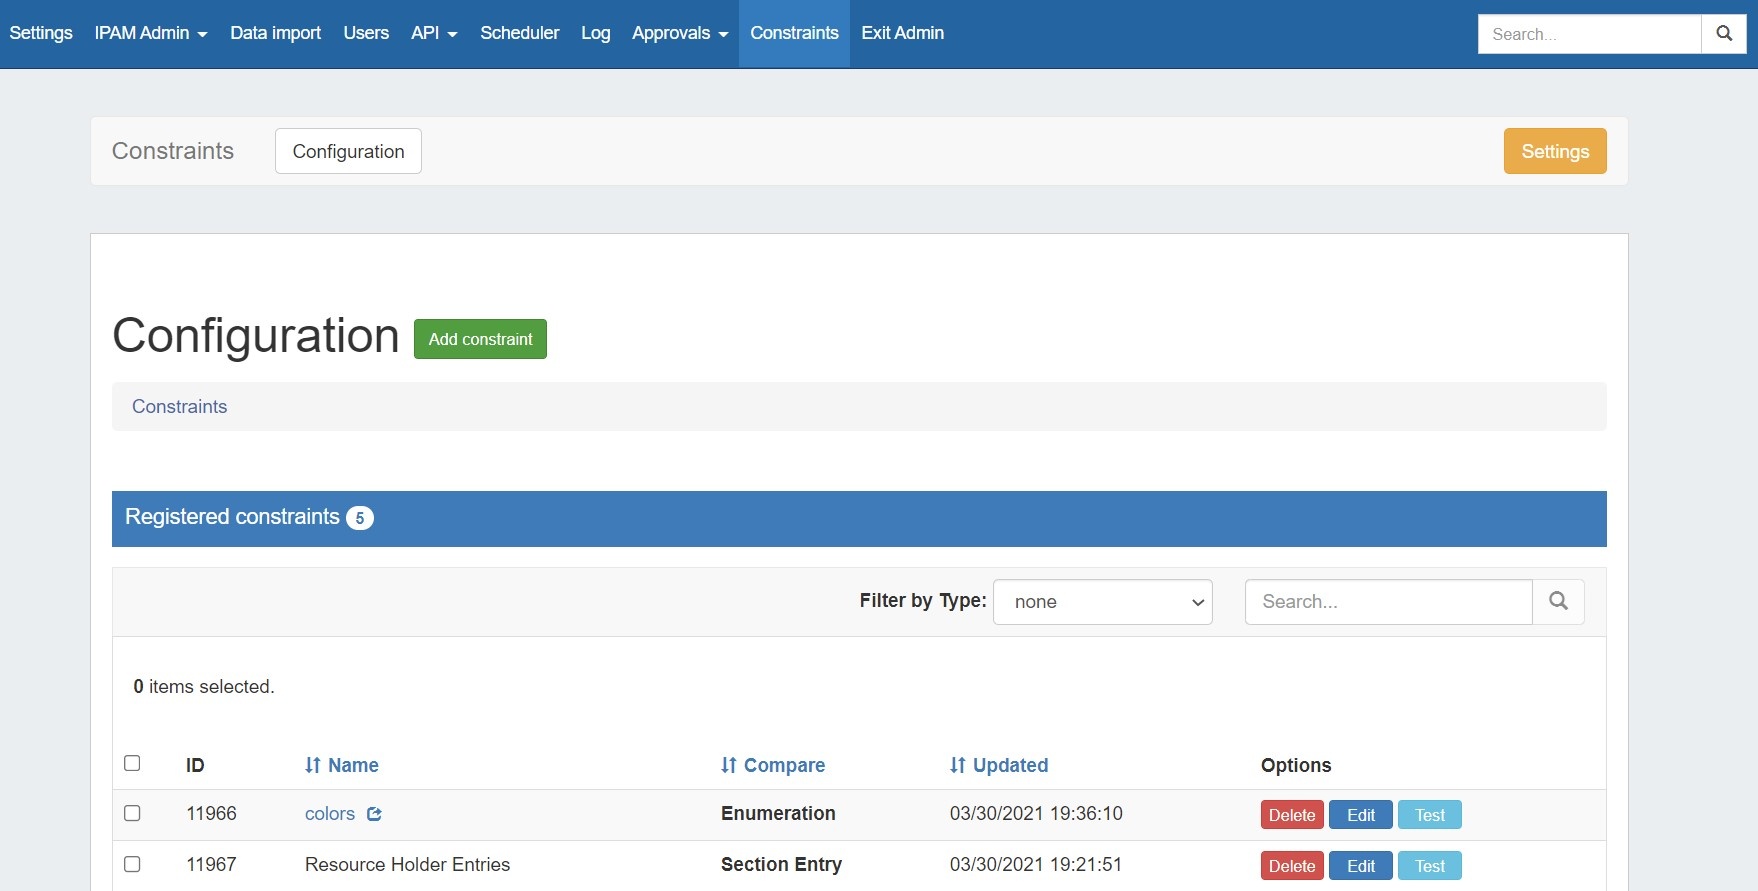Click the constraints table Search input field

1388,602
